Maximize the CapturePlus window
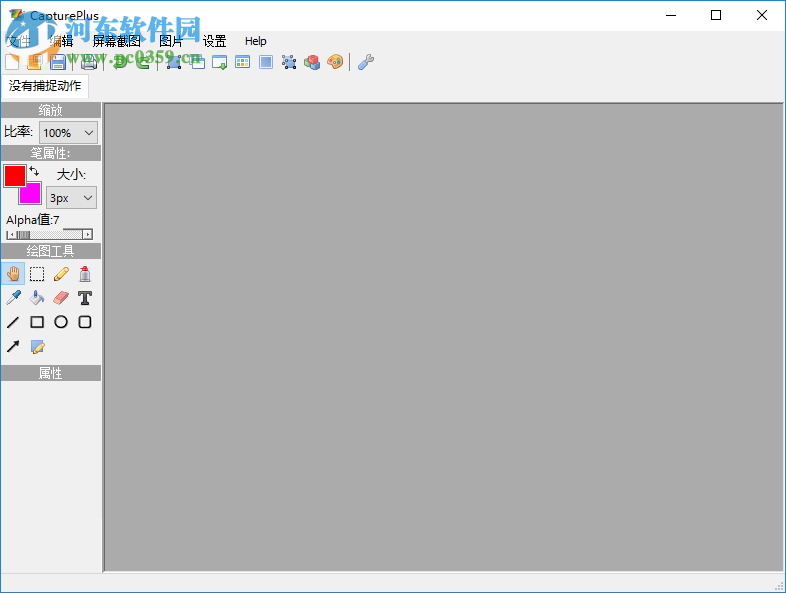 tap(716, 16)
